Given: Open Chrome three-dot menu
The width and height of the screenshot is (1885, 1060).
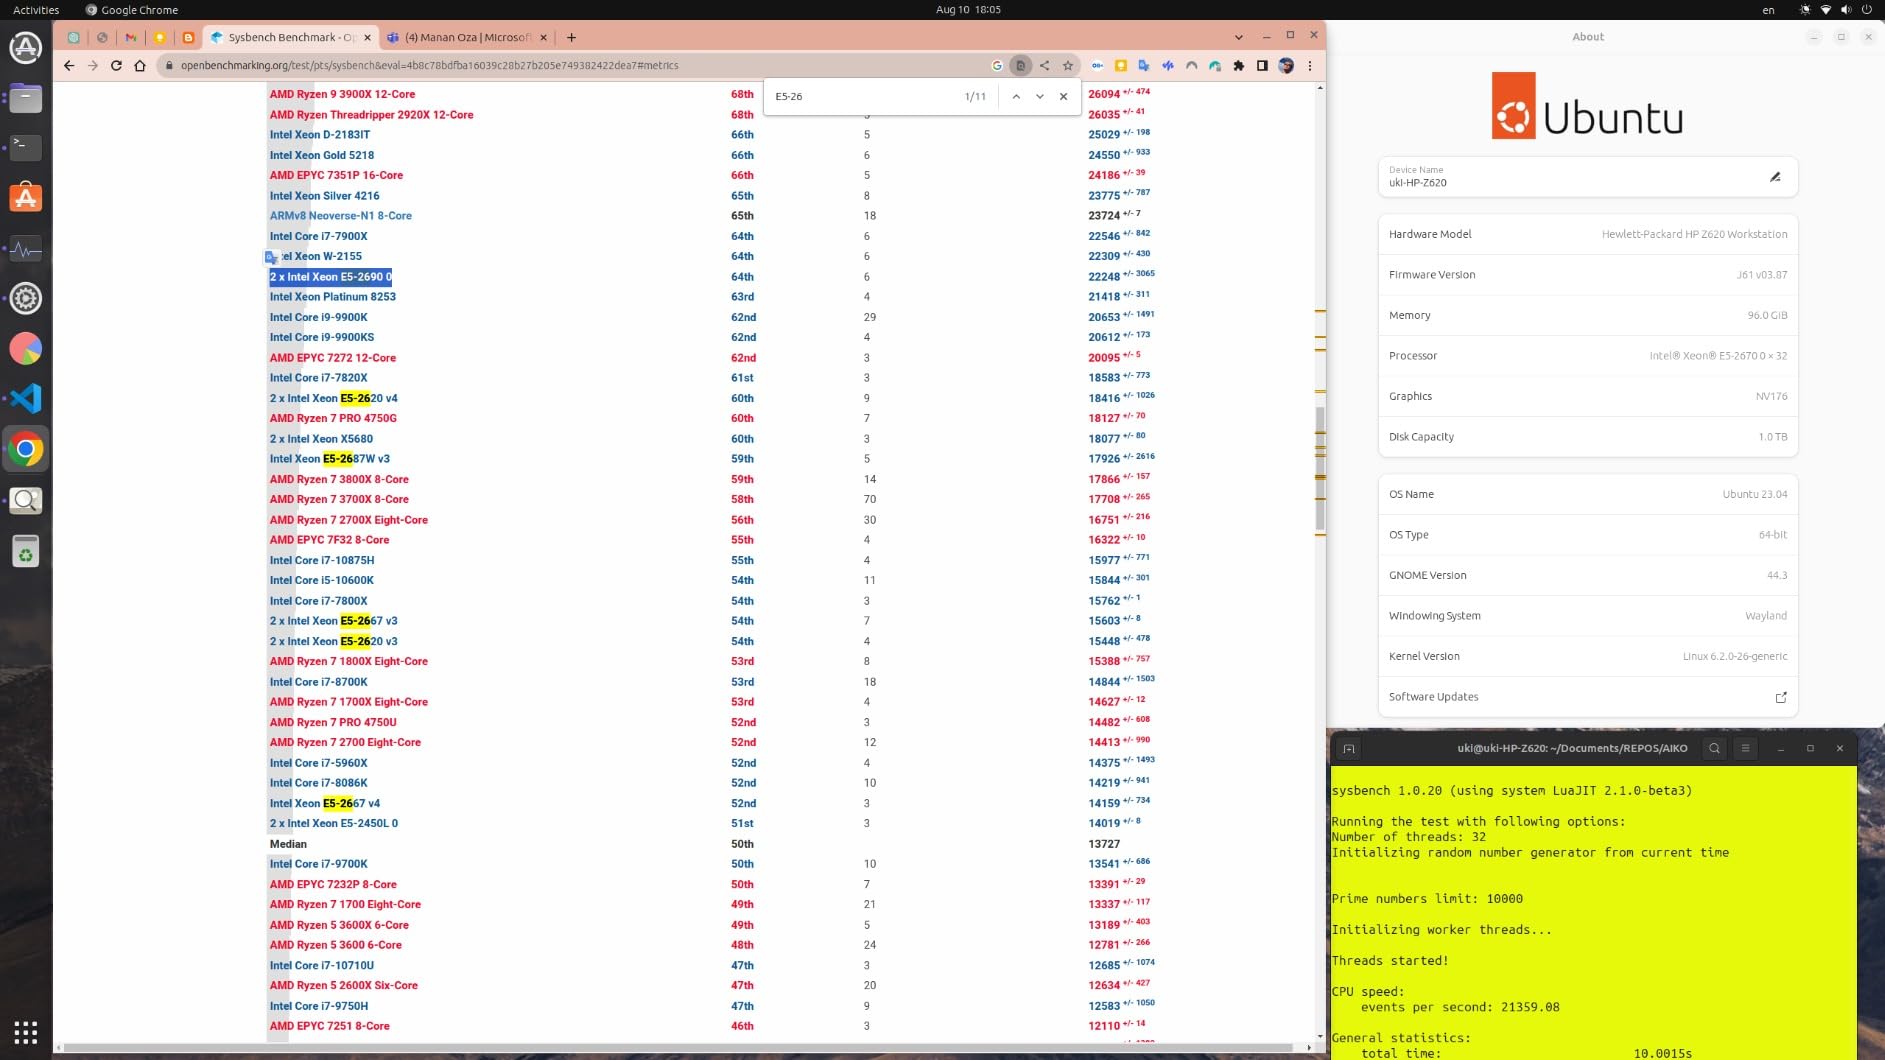Looking at the screenshot, I should point(1310,66).
